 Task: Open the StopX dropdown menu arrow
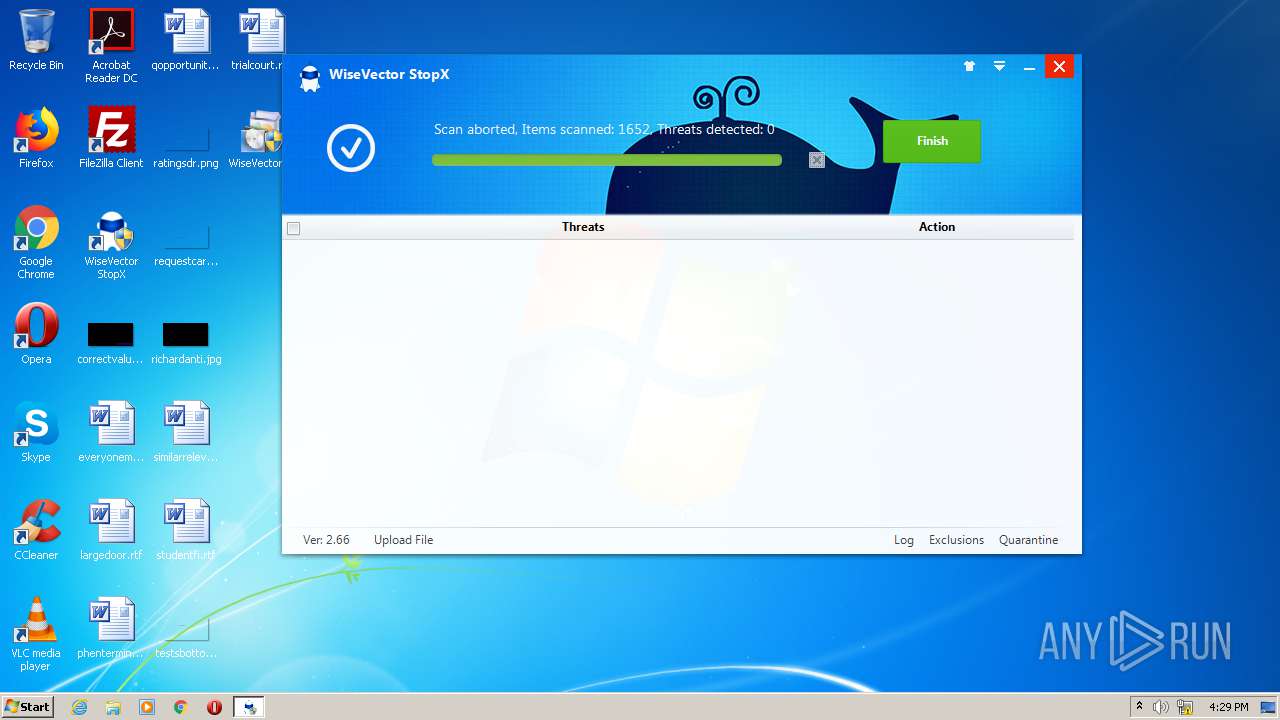tap(999, 66)
